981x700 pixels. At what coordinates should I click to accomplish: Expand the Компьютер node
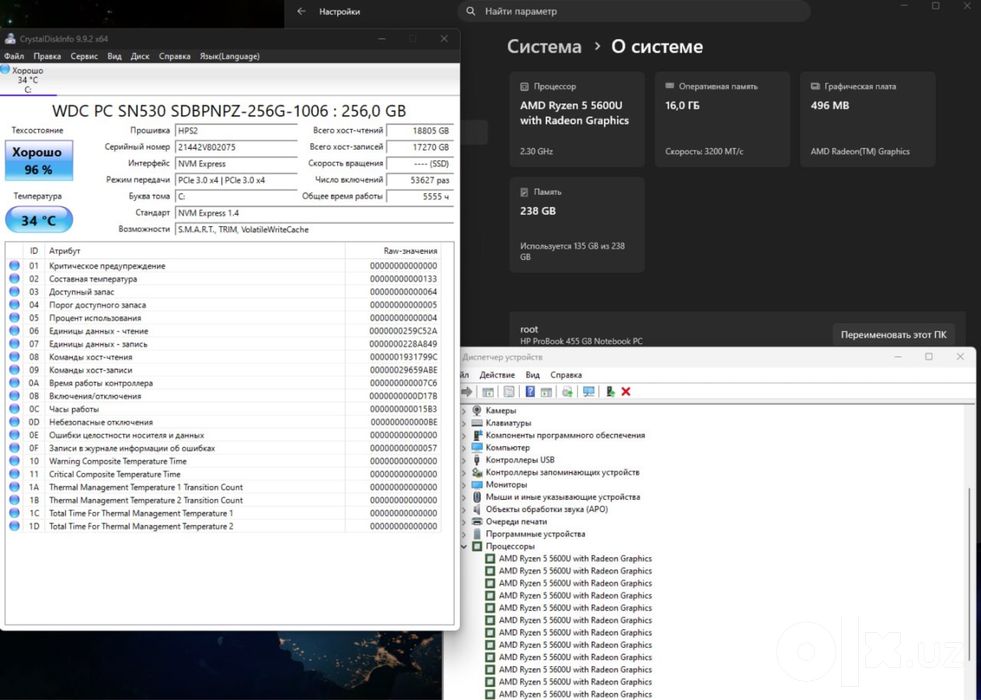pyautogui.click(x=464, y=447)
